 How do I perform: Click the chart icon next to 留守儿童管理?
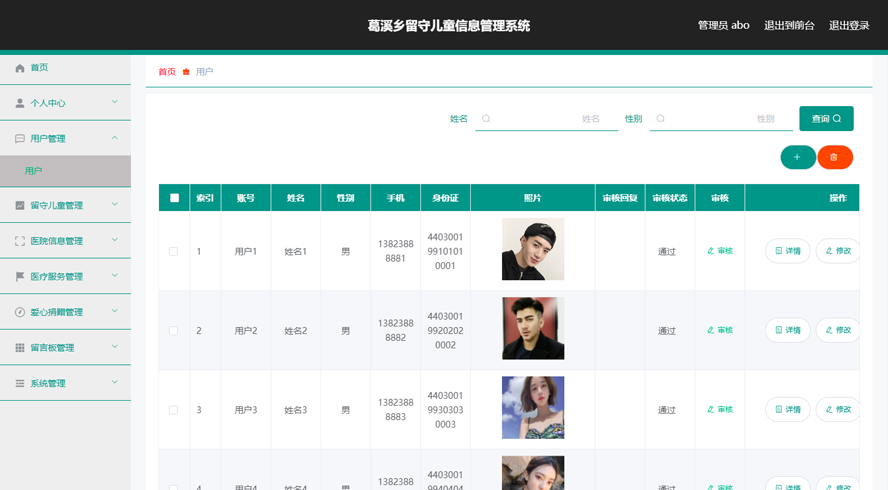tap(20, 205)
